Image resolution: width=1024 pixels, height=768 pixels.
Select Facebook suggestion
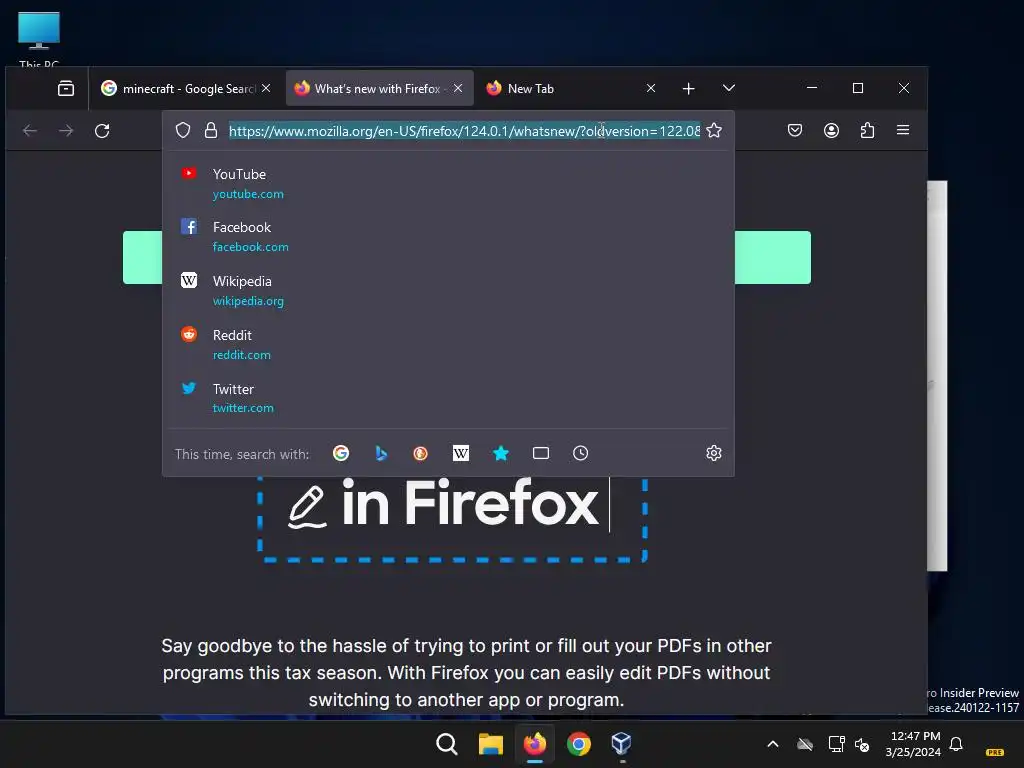(448, 236)
